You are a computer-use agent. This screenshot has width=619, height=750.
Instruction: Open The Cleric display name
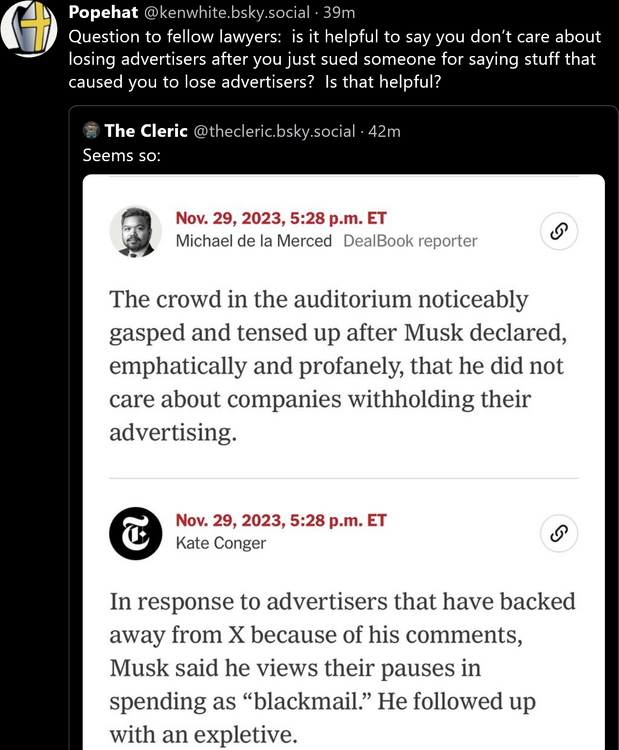coord(145,131)
